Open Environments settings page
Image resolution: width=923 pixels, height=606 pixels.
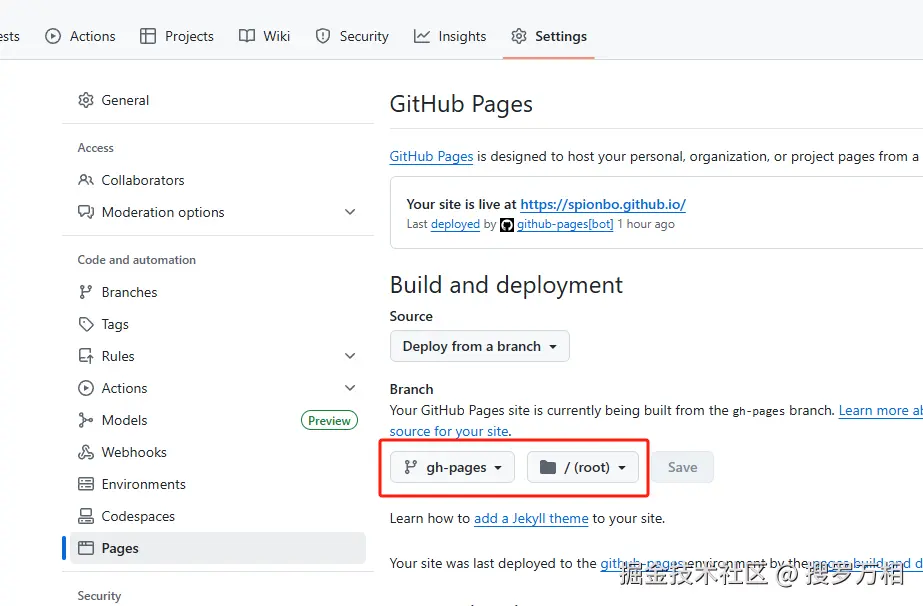[218, 484]
